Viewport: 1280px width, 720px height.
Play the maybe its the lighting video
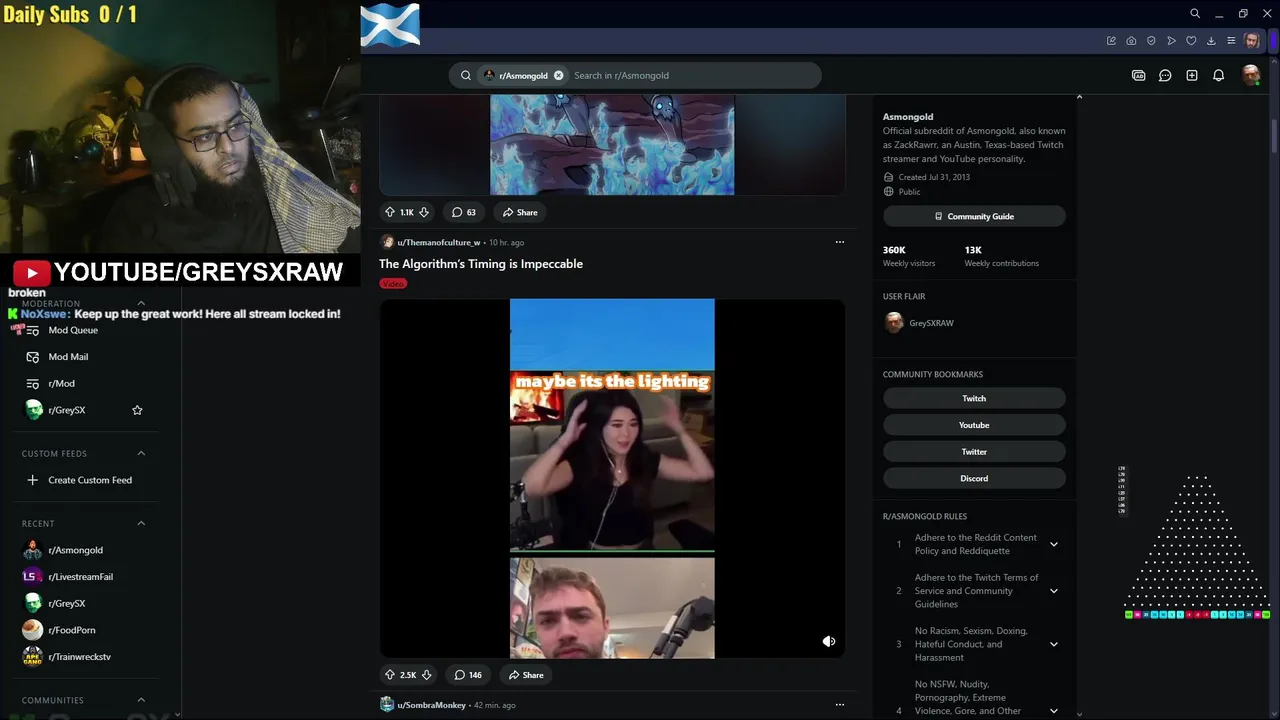[x=612, y=478]
